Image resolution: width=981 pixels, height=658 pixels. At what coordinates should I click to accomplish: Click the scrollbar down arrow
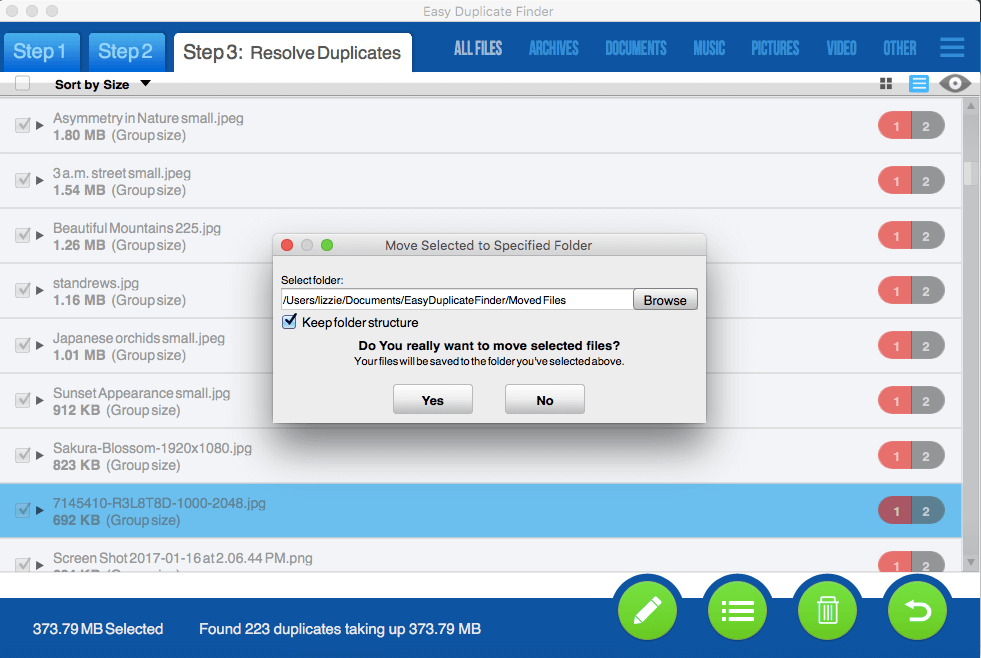(x=970, y=562)
